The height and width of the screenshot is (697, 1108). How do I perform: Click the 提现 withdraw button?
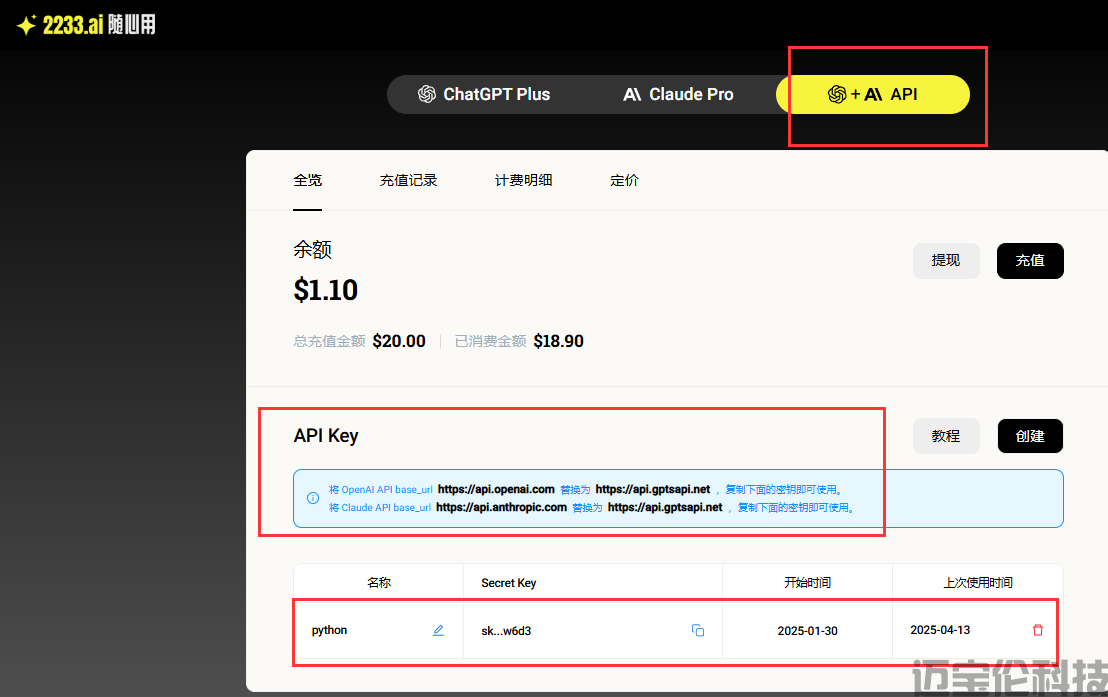point(945,261)
